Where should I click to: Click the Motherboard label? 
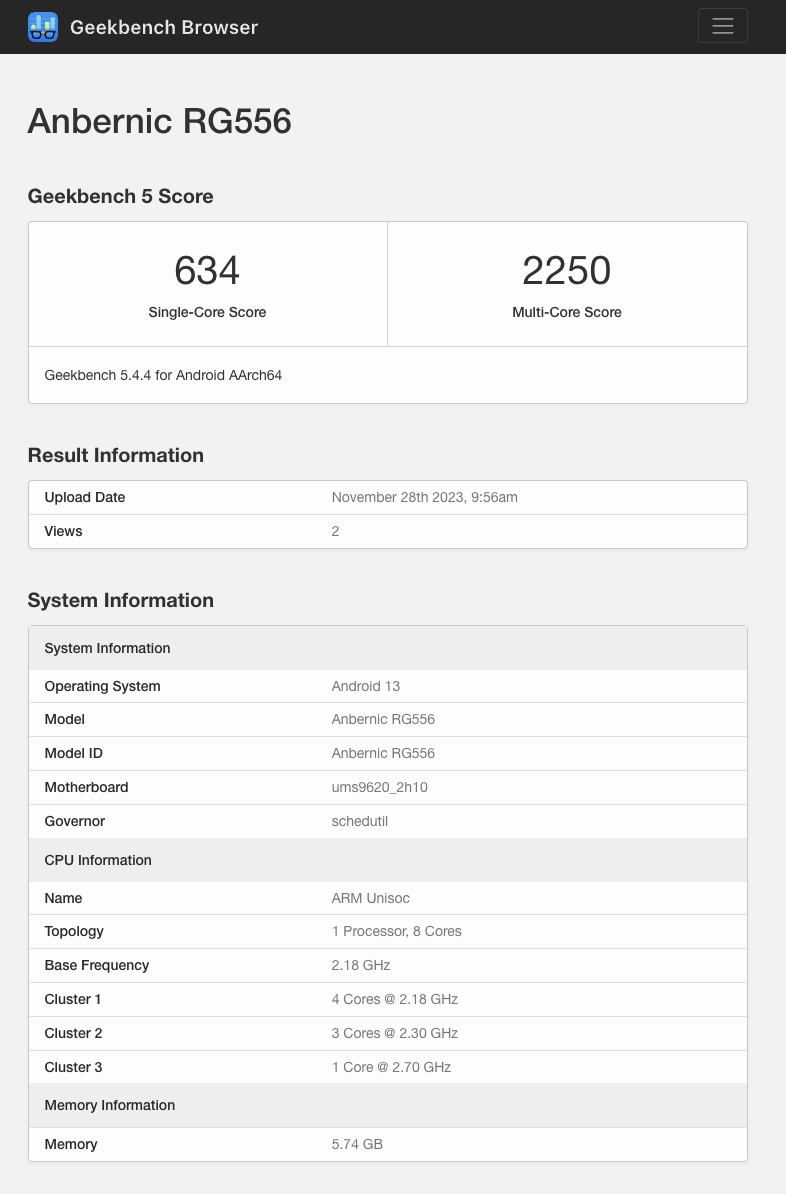pyautogui.click(x=86, y=787)
